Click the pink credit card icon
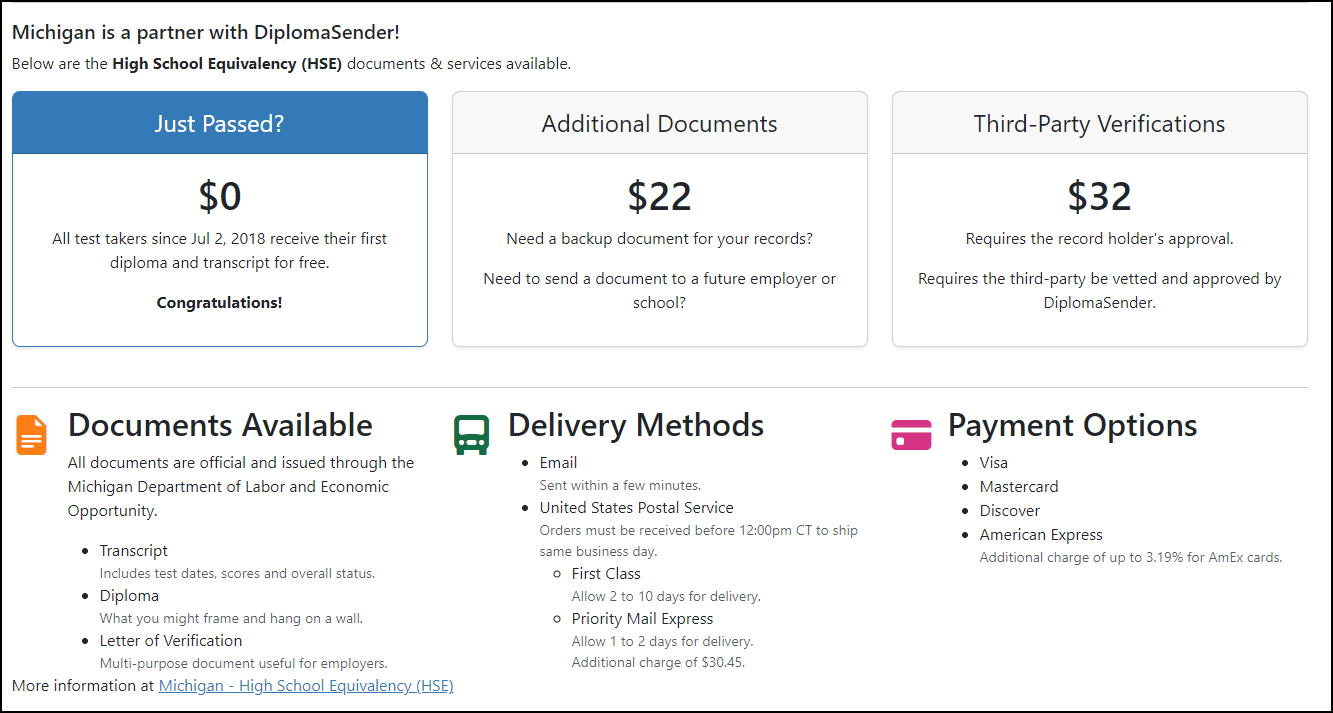The height and width of the screenshot is (713, 1333). (911, 435)
